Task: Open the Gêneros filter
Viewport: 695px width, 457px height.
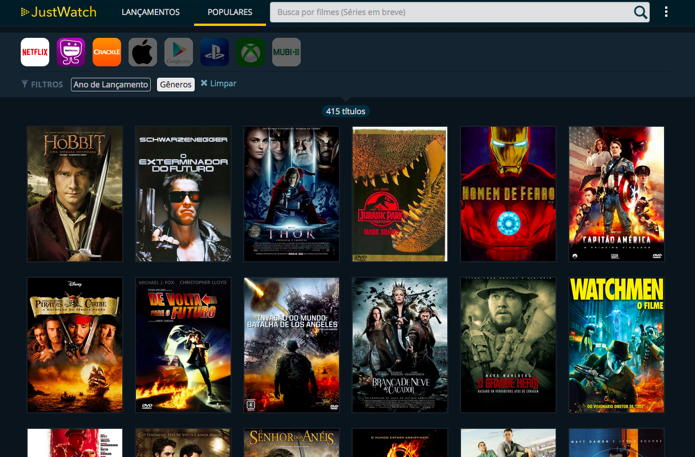Action: [x=176, y=85]
